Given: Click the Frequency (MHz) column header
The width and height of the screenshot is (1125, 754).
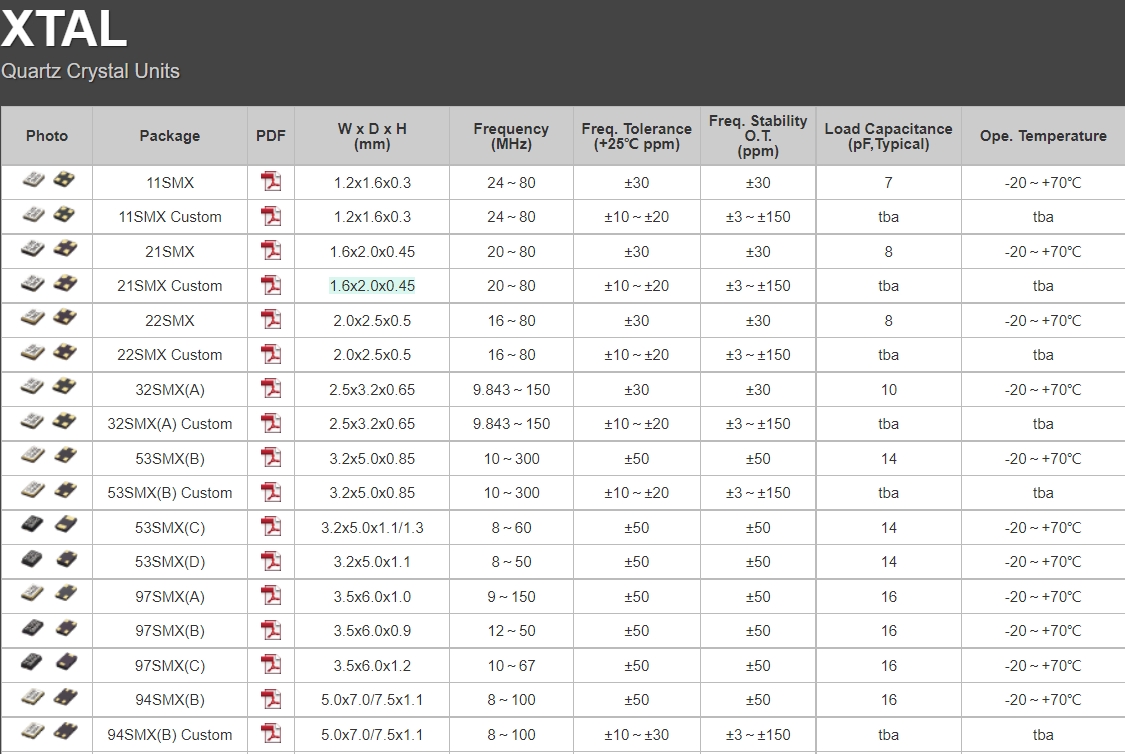Looking at the screenshot, I should coord(511,136).
